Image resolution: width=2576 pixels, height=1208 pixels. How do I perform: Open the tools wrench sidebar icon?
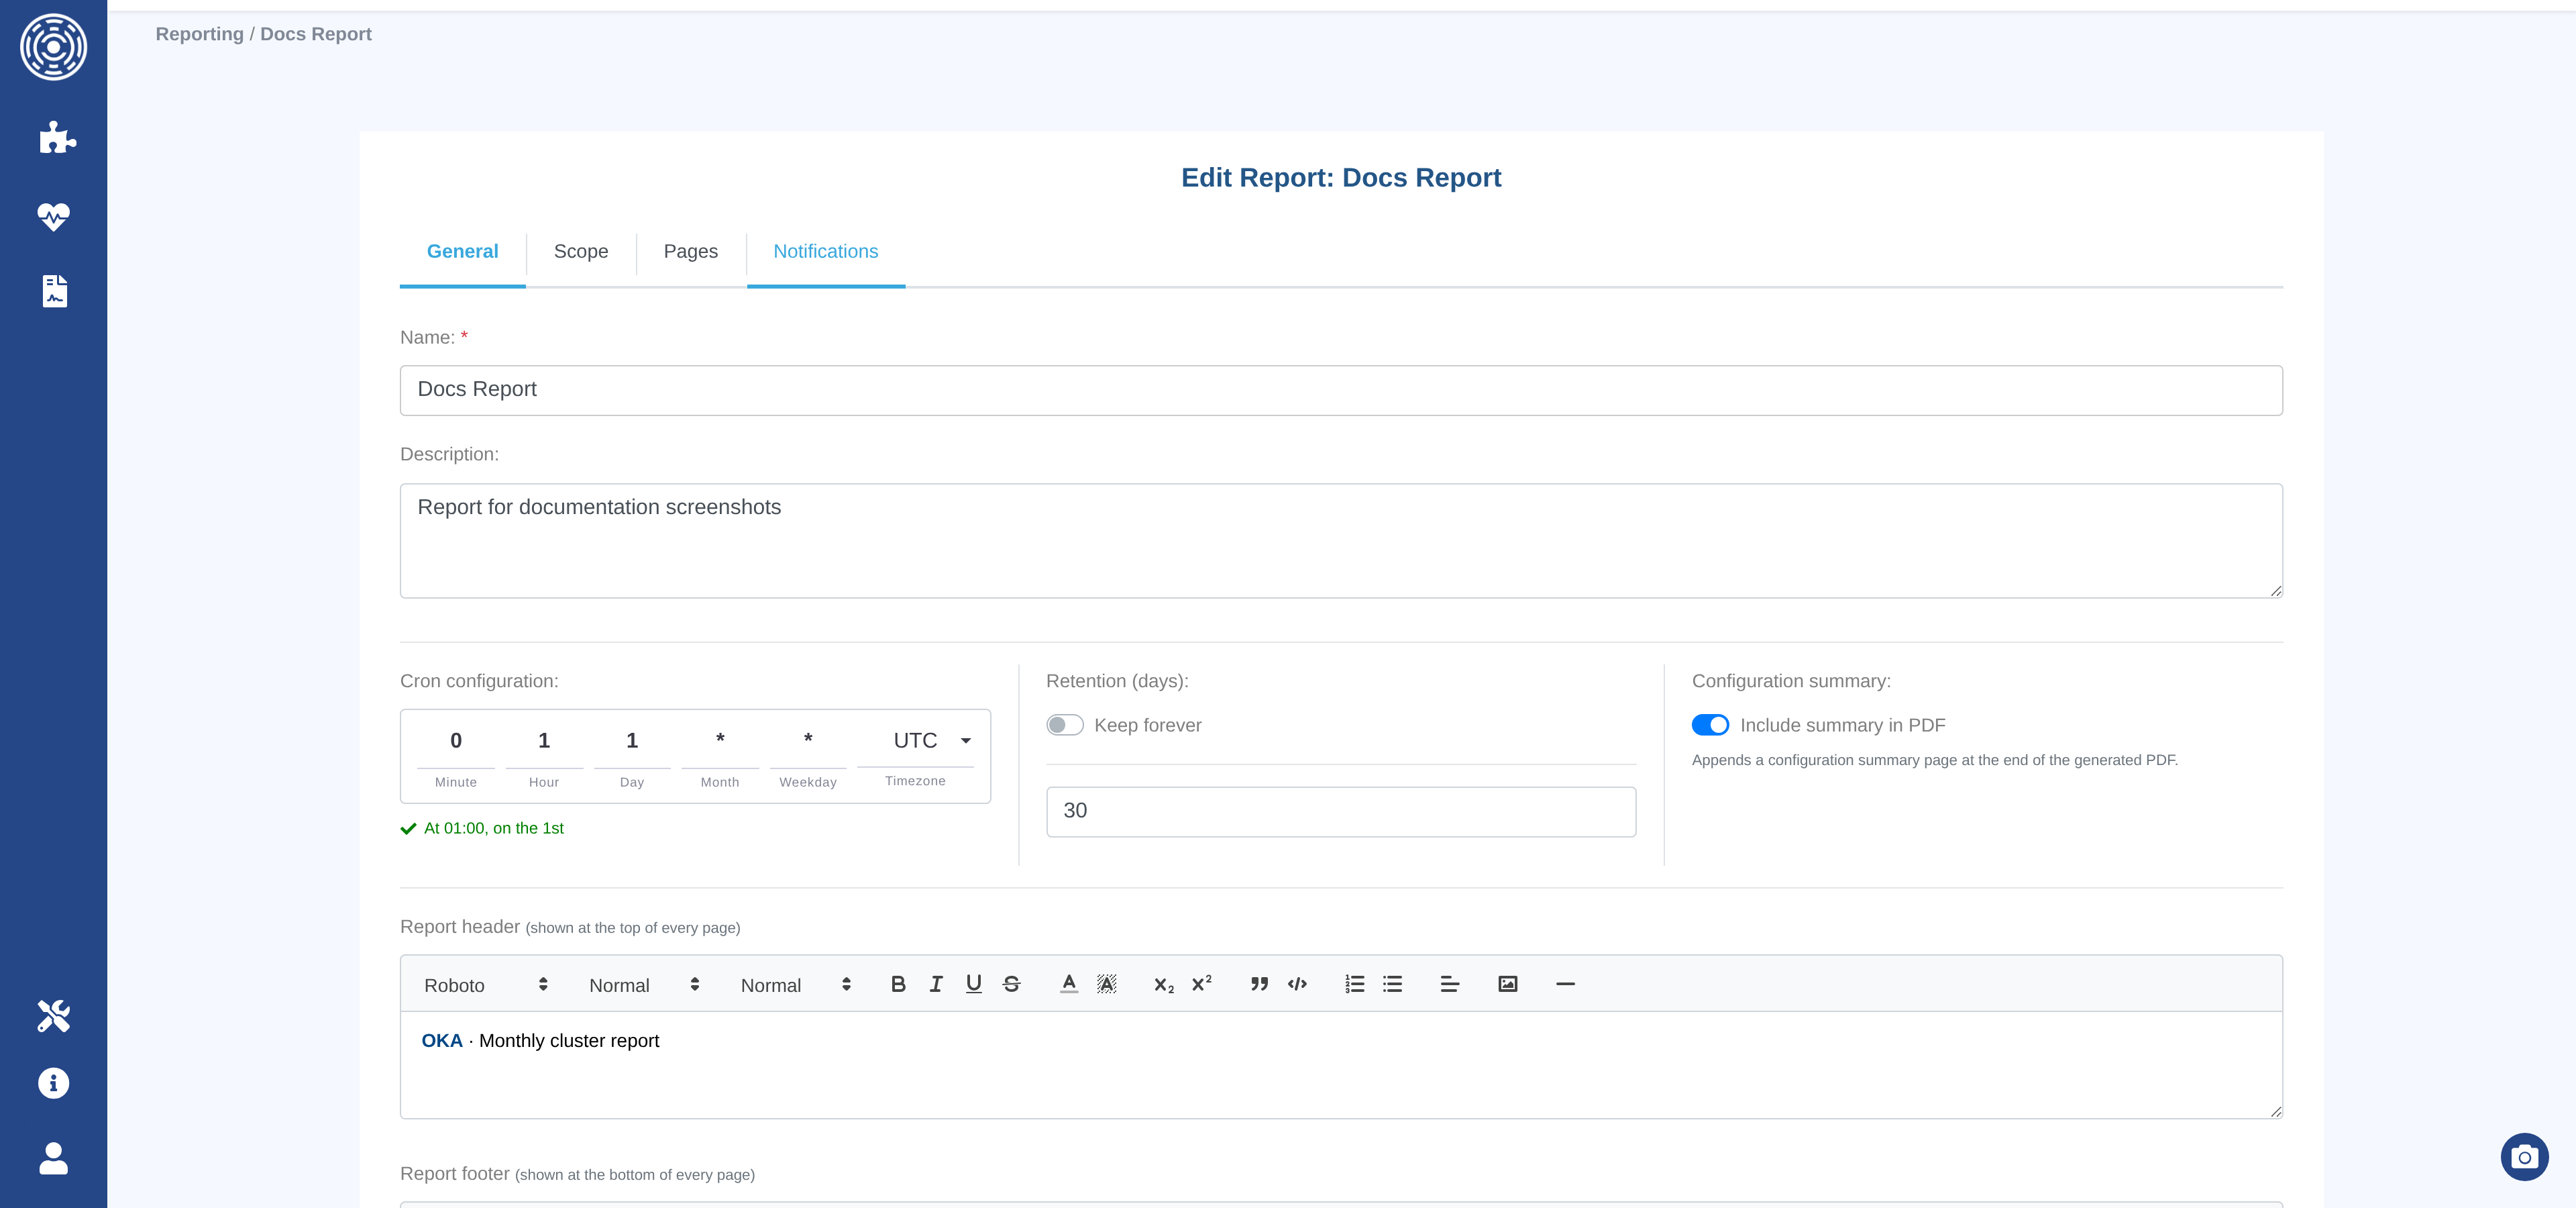(x=54, y=1015)
